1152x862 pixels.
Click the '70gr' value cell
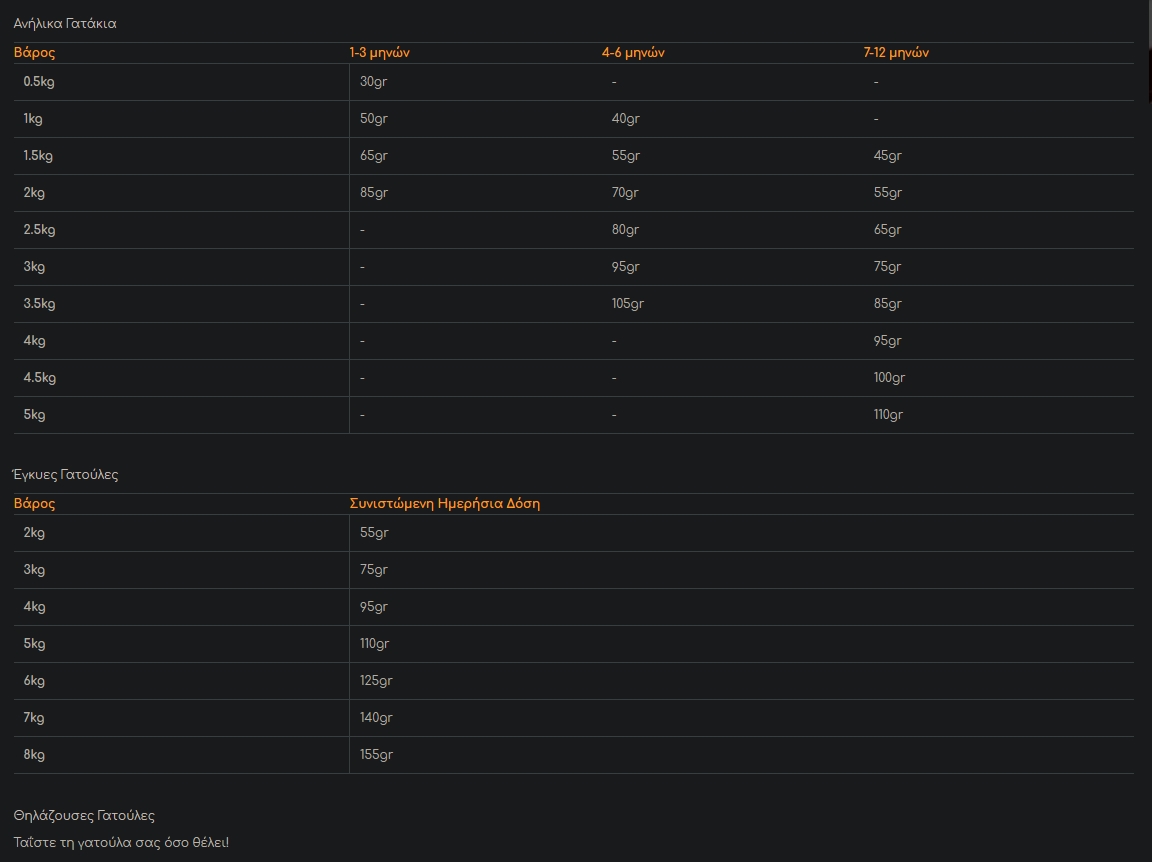(x=624, y=193)
